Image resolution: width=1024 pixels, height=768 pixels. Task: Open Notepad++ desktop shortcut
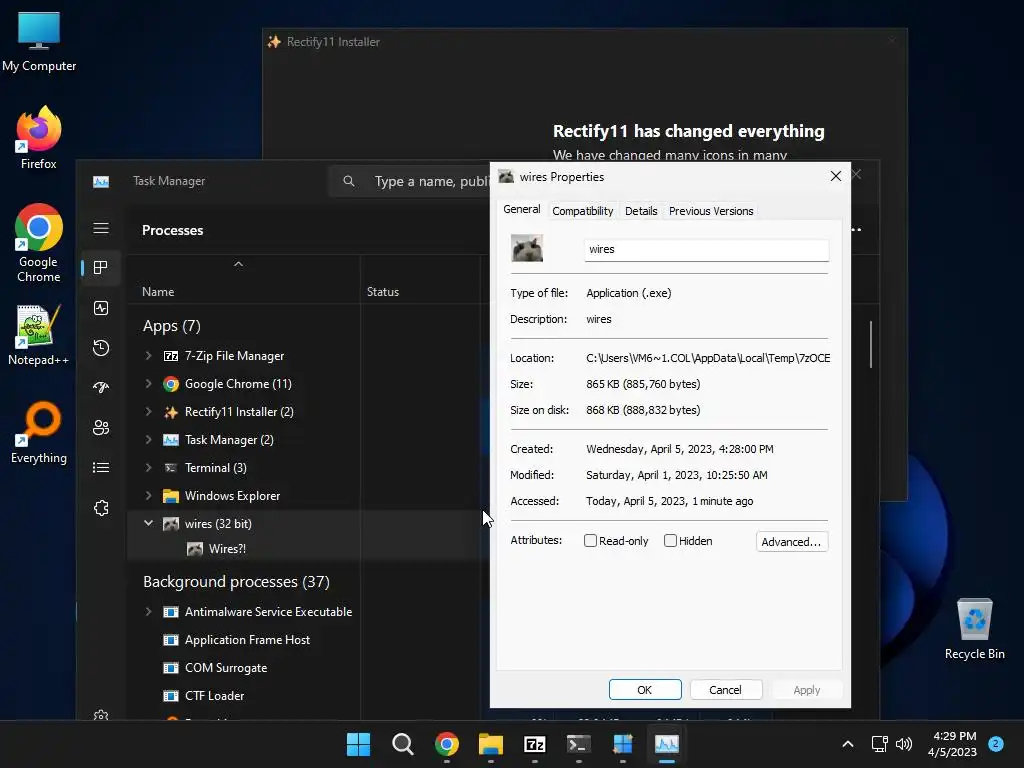[x=38, y=335]
